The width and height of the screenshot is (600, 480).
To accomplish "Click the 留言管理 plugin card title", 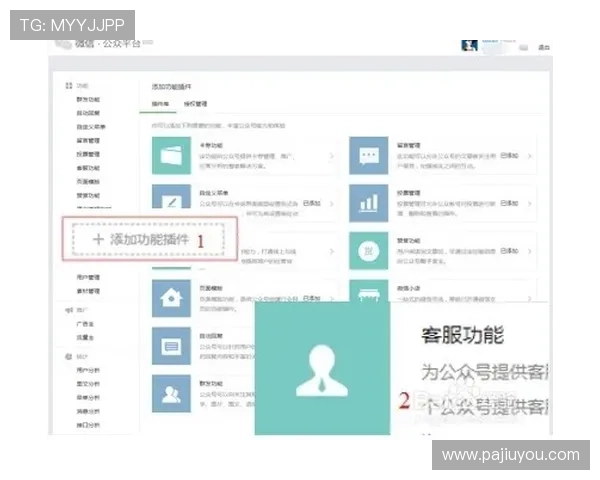I will point(409,145).
